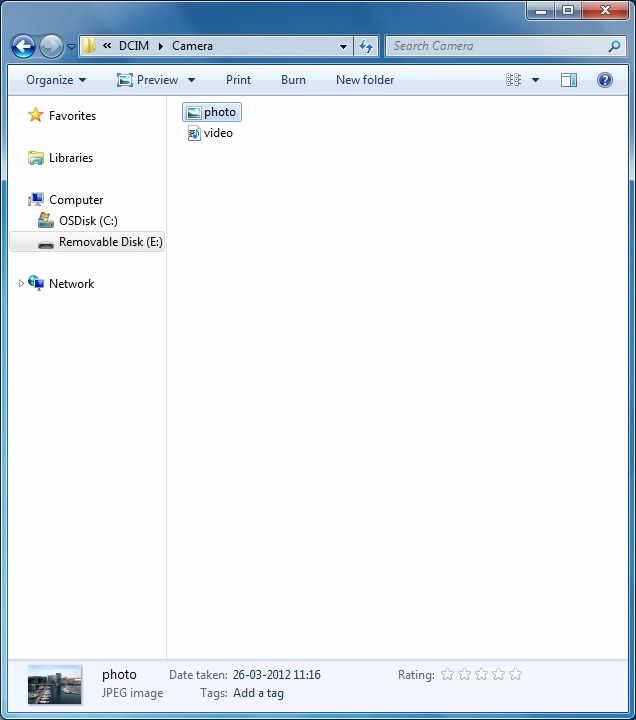The width and height of the screenshot is (636, 720).
Task: Open the Preview dropdown arrow
Action: (x=191, y=80)
